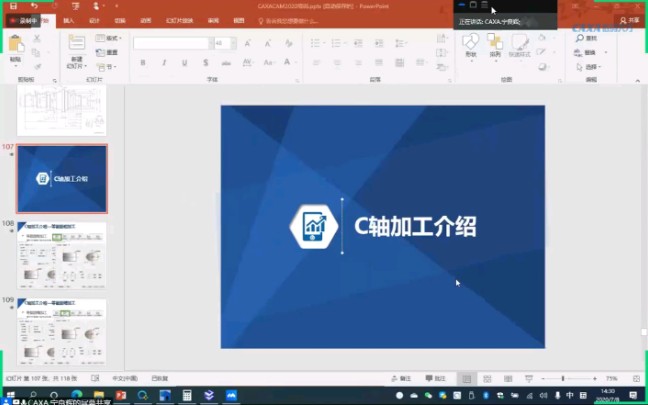Collapse the ribbon with the chevron
The width and height of the screenshot is (648, 405).
point(638,81)
